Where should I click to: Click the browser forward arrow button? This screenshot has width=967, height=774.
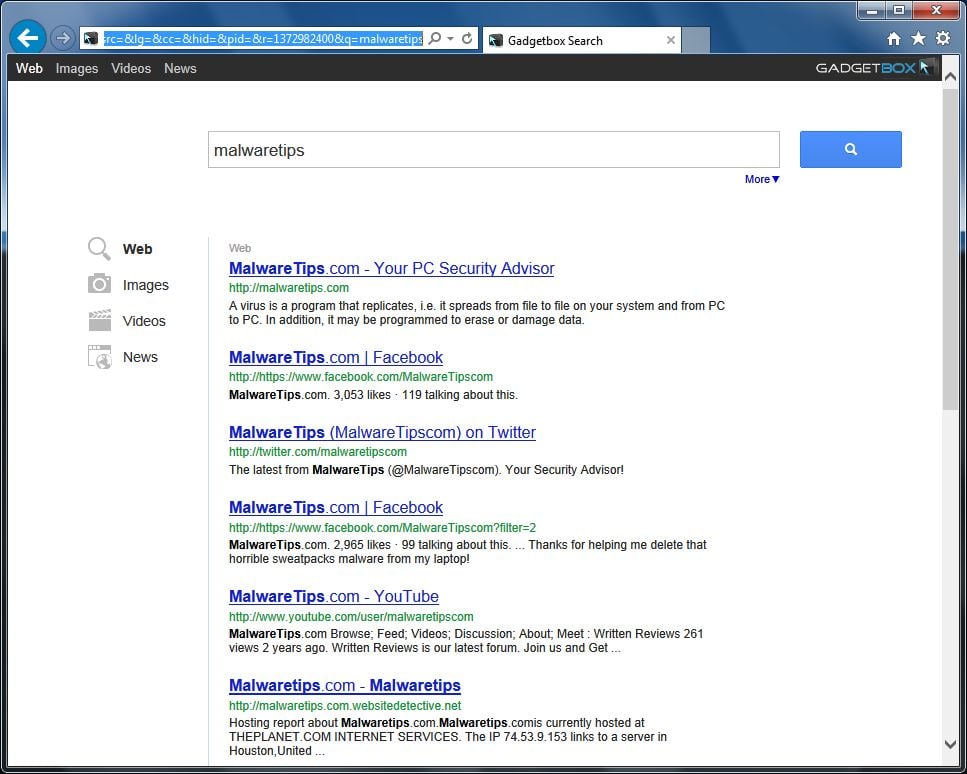click(62, 38)
